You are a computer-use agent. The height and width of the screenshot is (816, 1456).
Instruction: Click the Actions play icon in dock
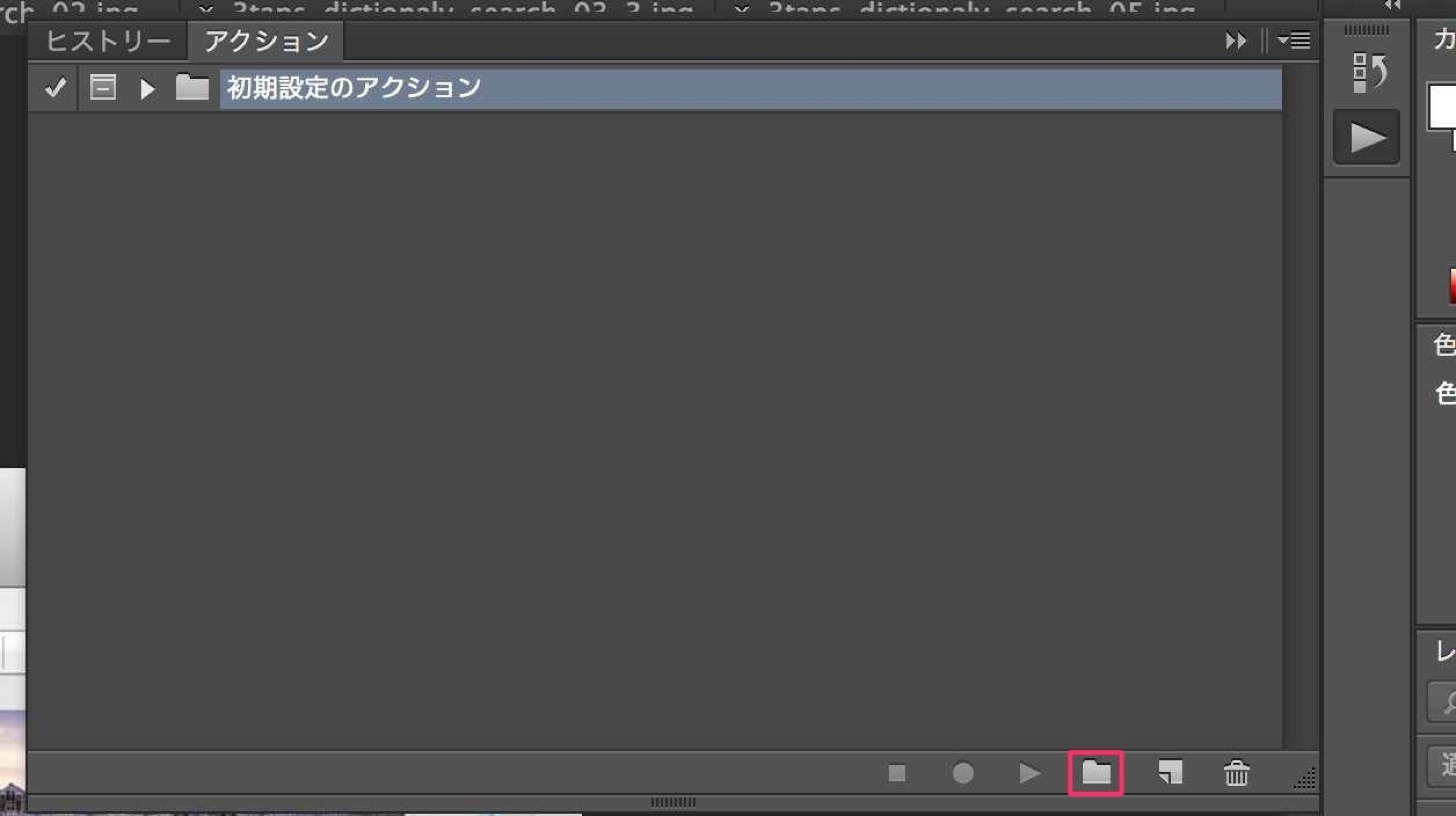point(1367,138)
